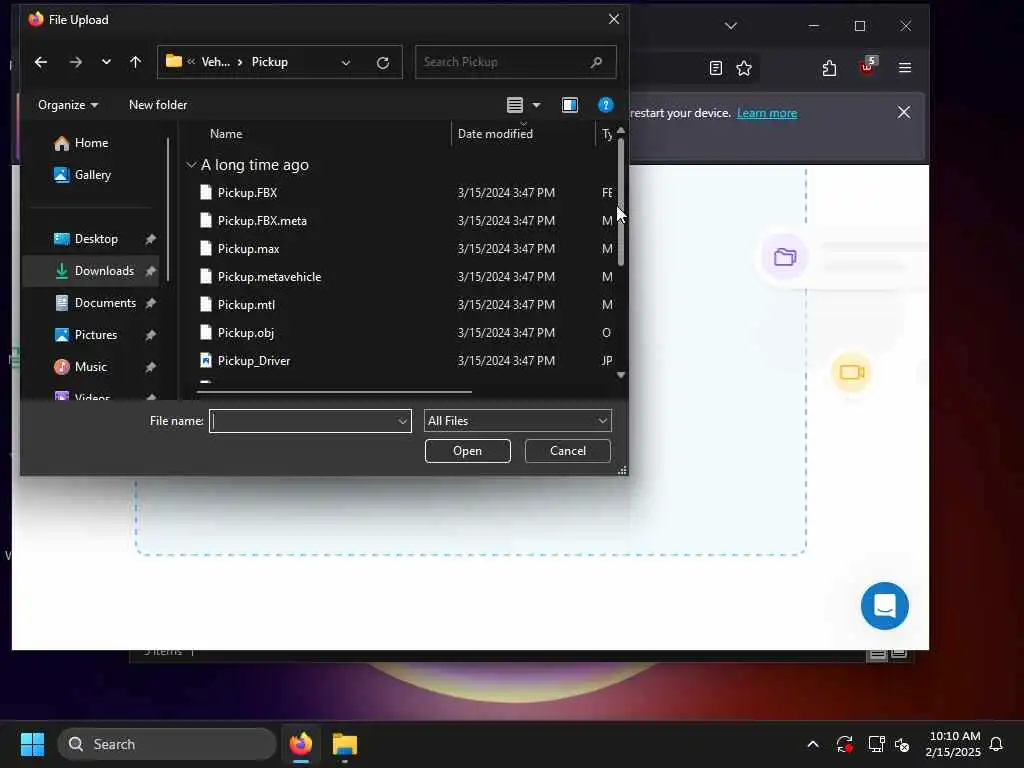The width and height of the screenshot is (1024, 768).
Task: Expand the address bar path dropdown
Action: (x=345, y=63)
